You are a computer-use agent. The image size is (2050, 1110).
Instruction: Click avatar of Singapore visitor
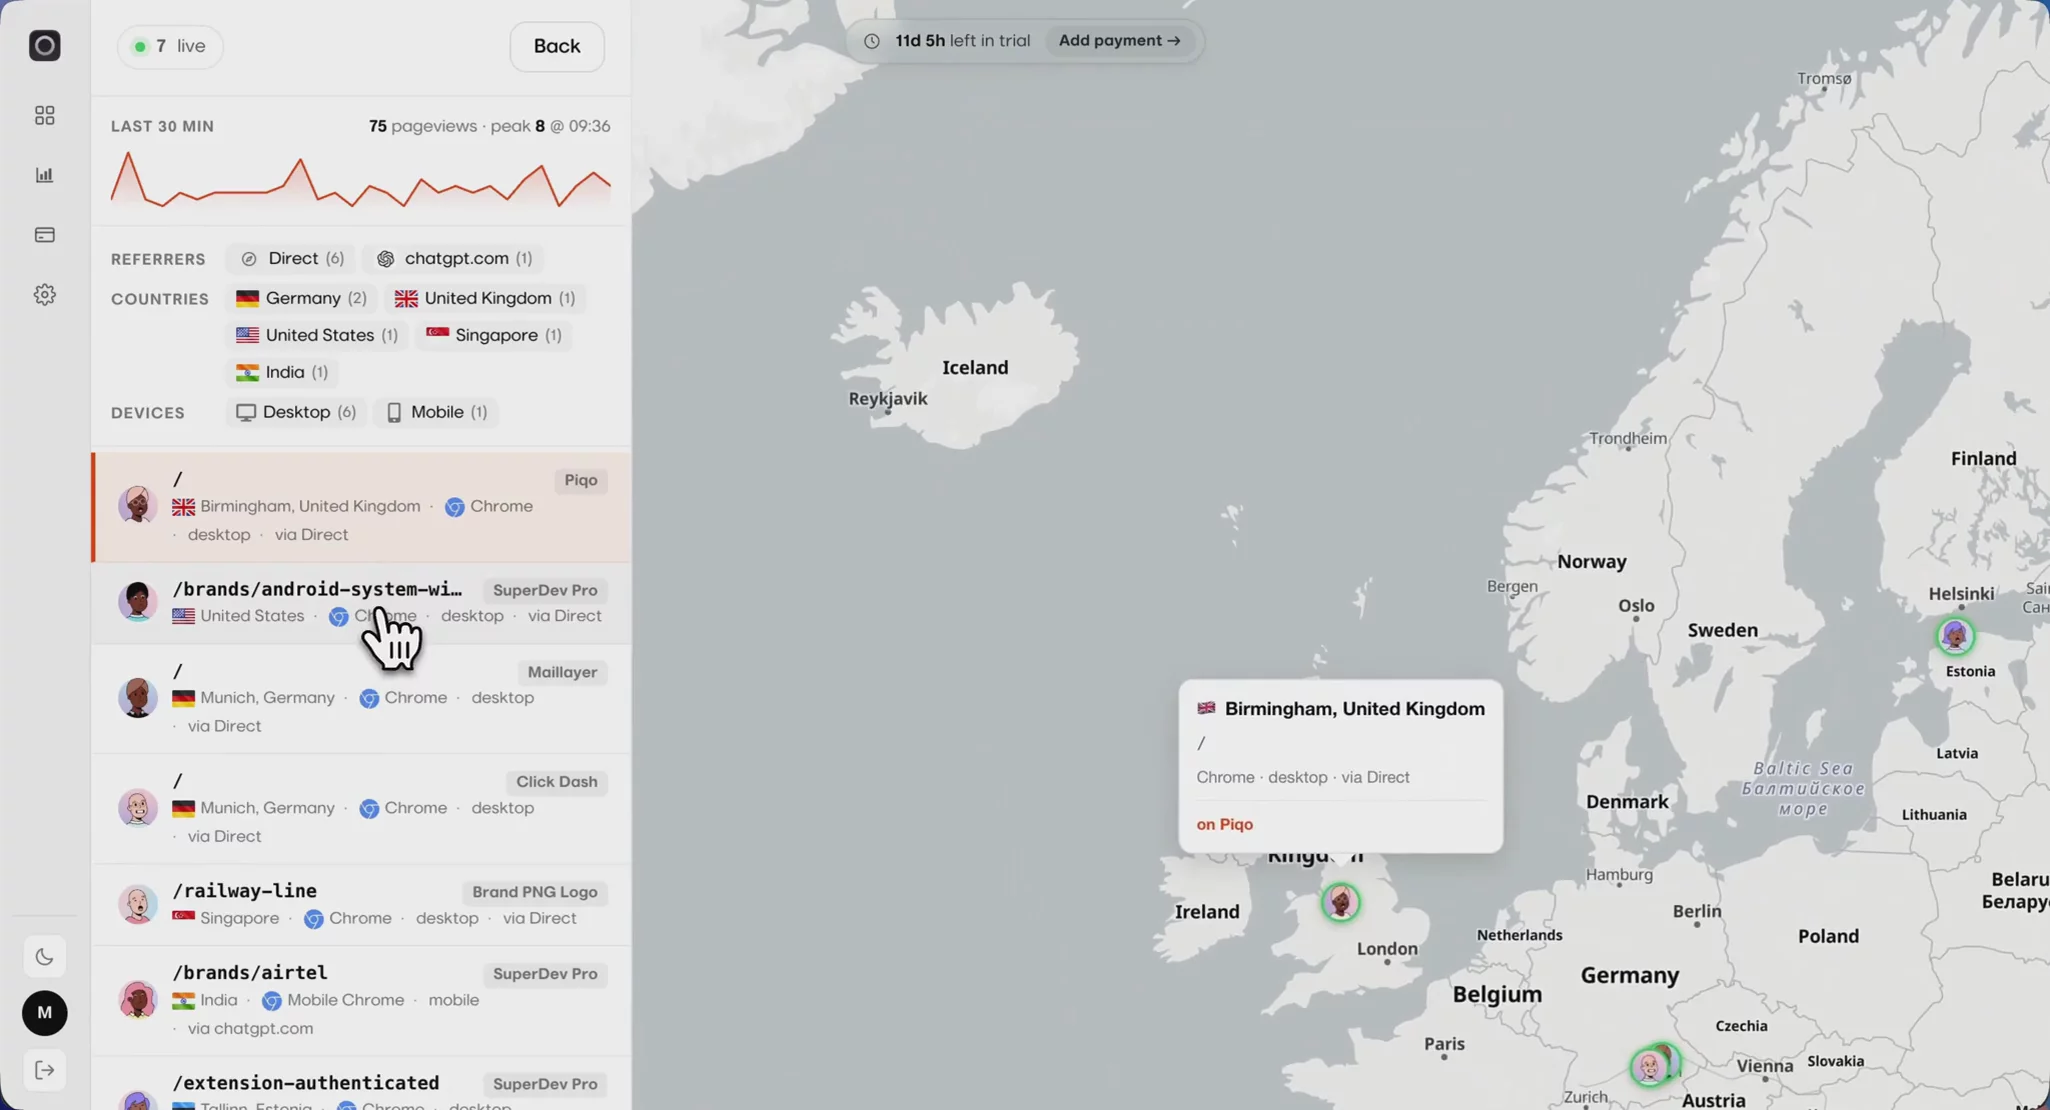tap(137, 905)
